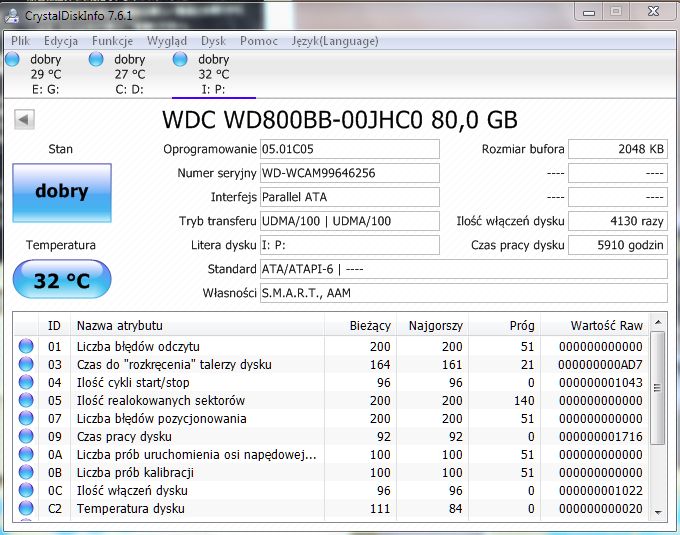Click the 32 °C temperature button

(62, 280)
